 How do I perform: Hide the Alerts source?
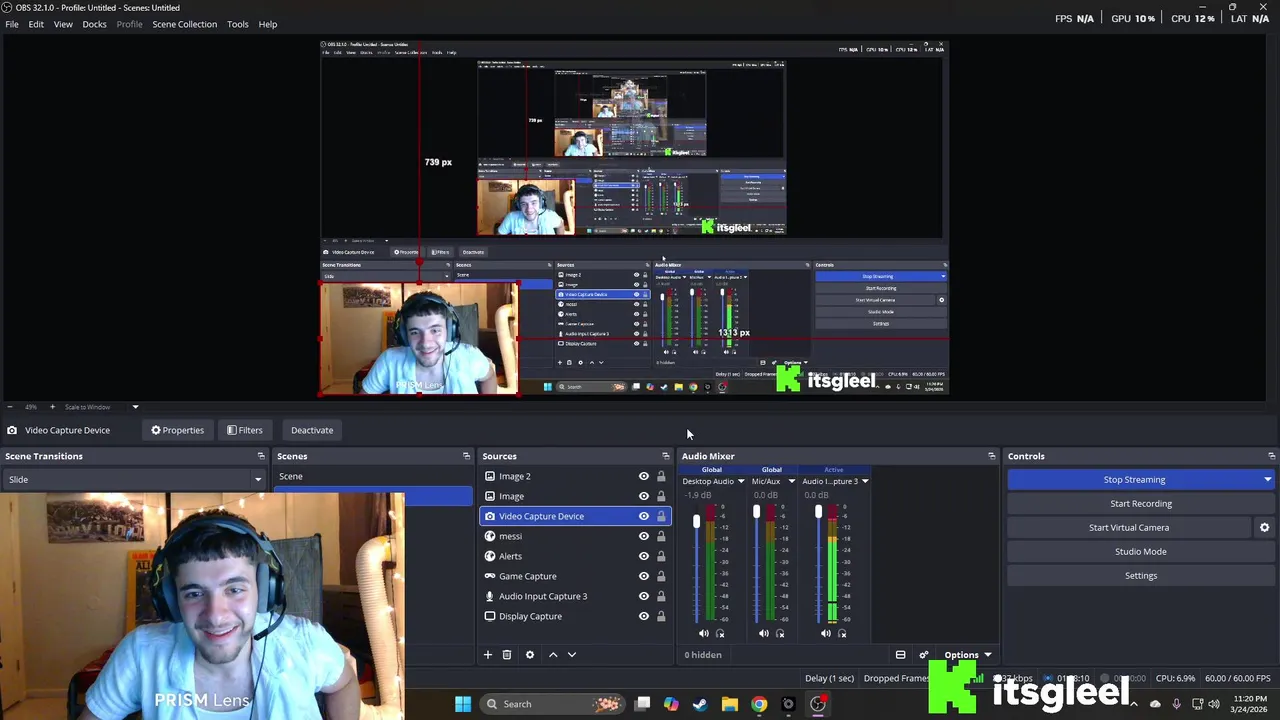pyautogui.click(x=644, y=556)
